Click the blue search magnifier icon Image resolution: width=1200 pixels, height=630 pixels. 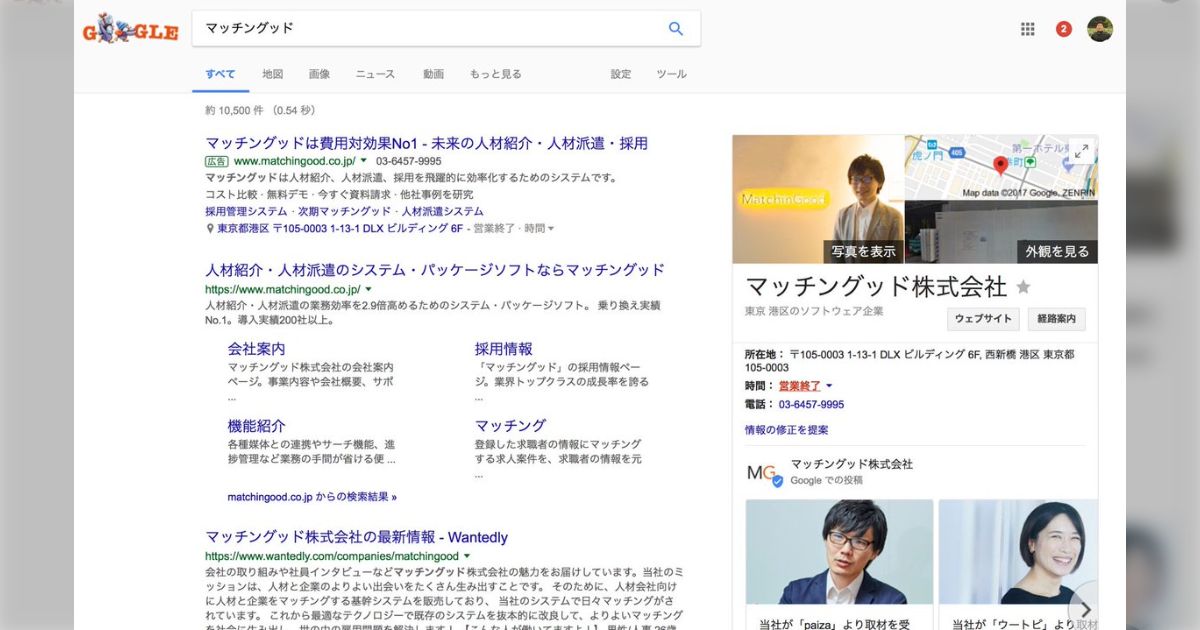(x=675, y=29)
